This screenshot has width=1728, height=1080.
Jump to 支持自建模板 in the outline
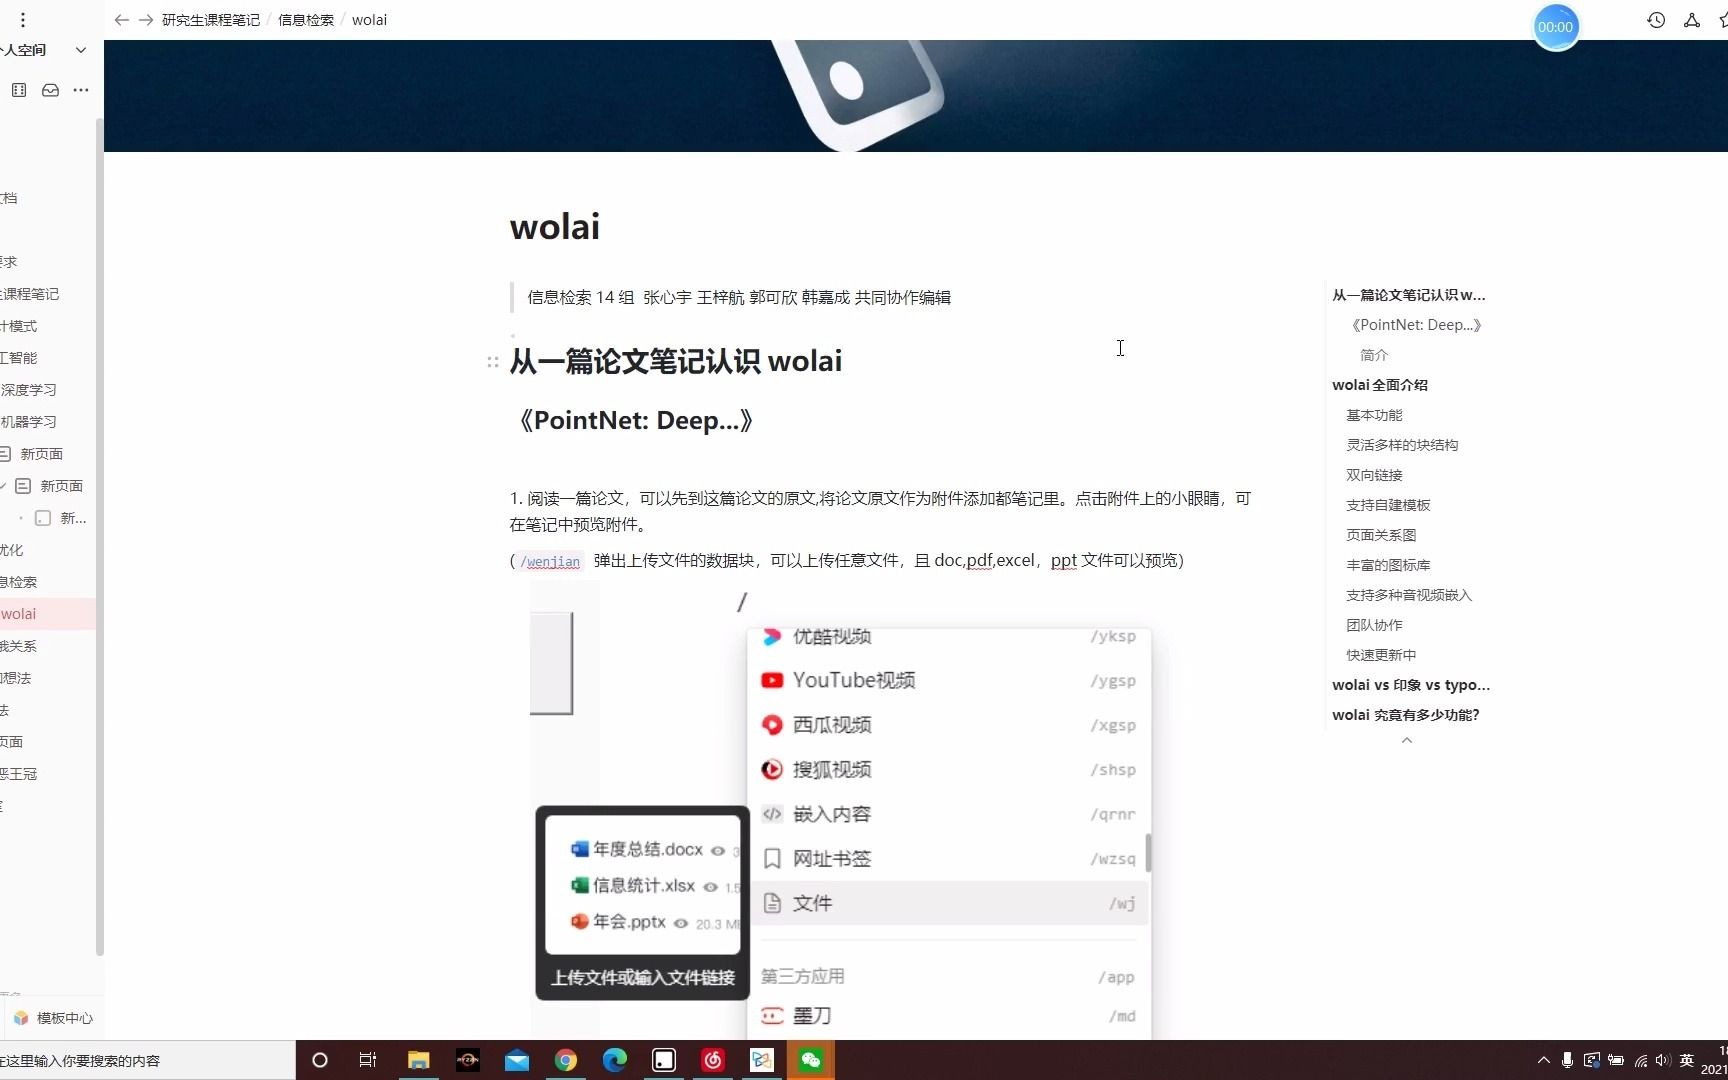(1388, 505)
